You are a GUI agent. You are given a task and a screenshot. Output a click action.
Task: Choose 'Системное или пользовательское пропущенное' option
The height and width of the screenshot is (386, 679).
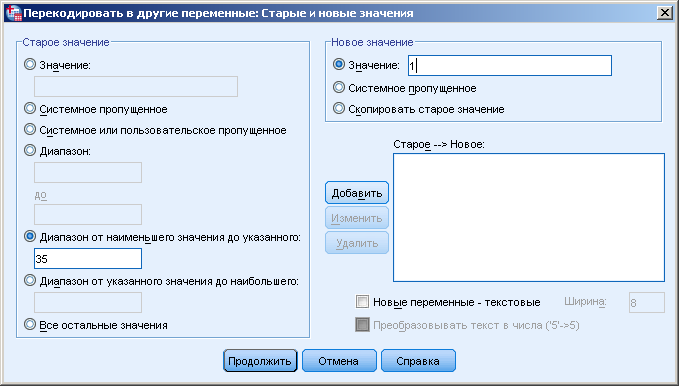coord(30,130)
